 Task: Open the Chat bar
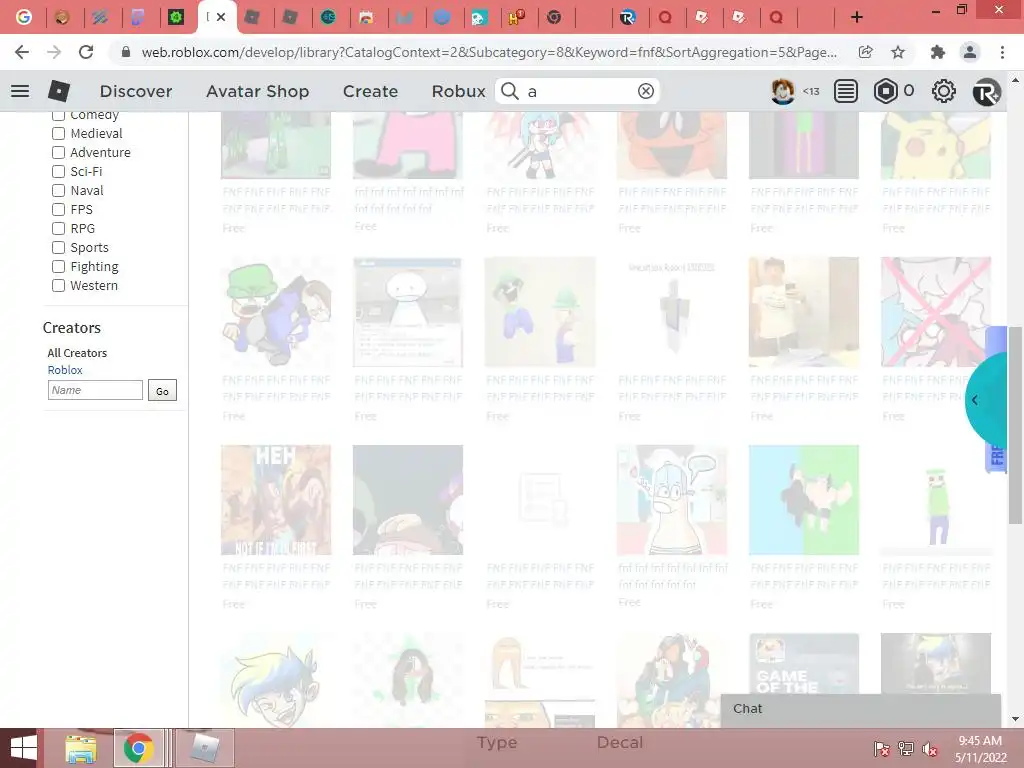[861, 709]
